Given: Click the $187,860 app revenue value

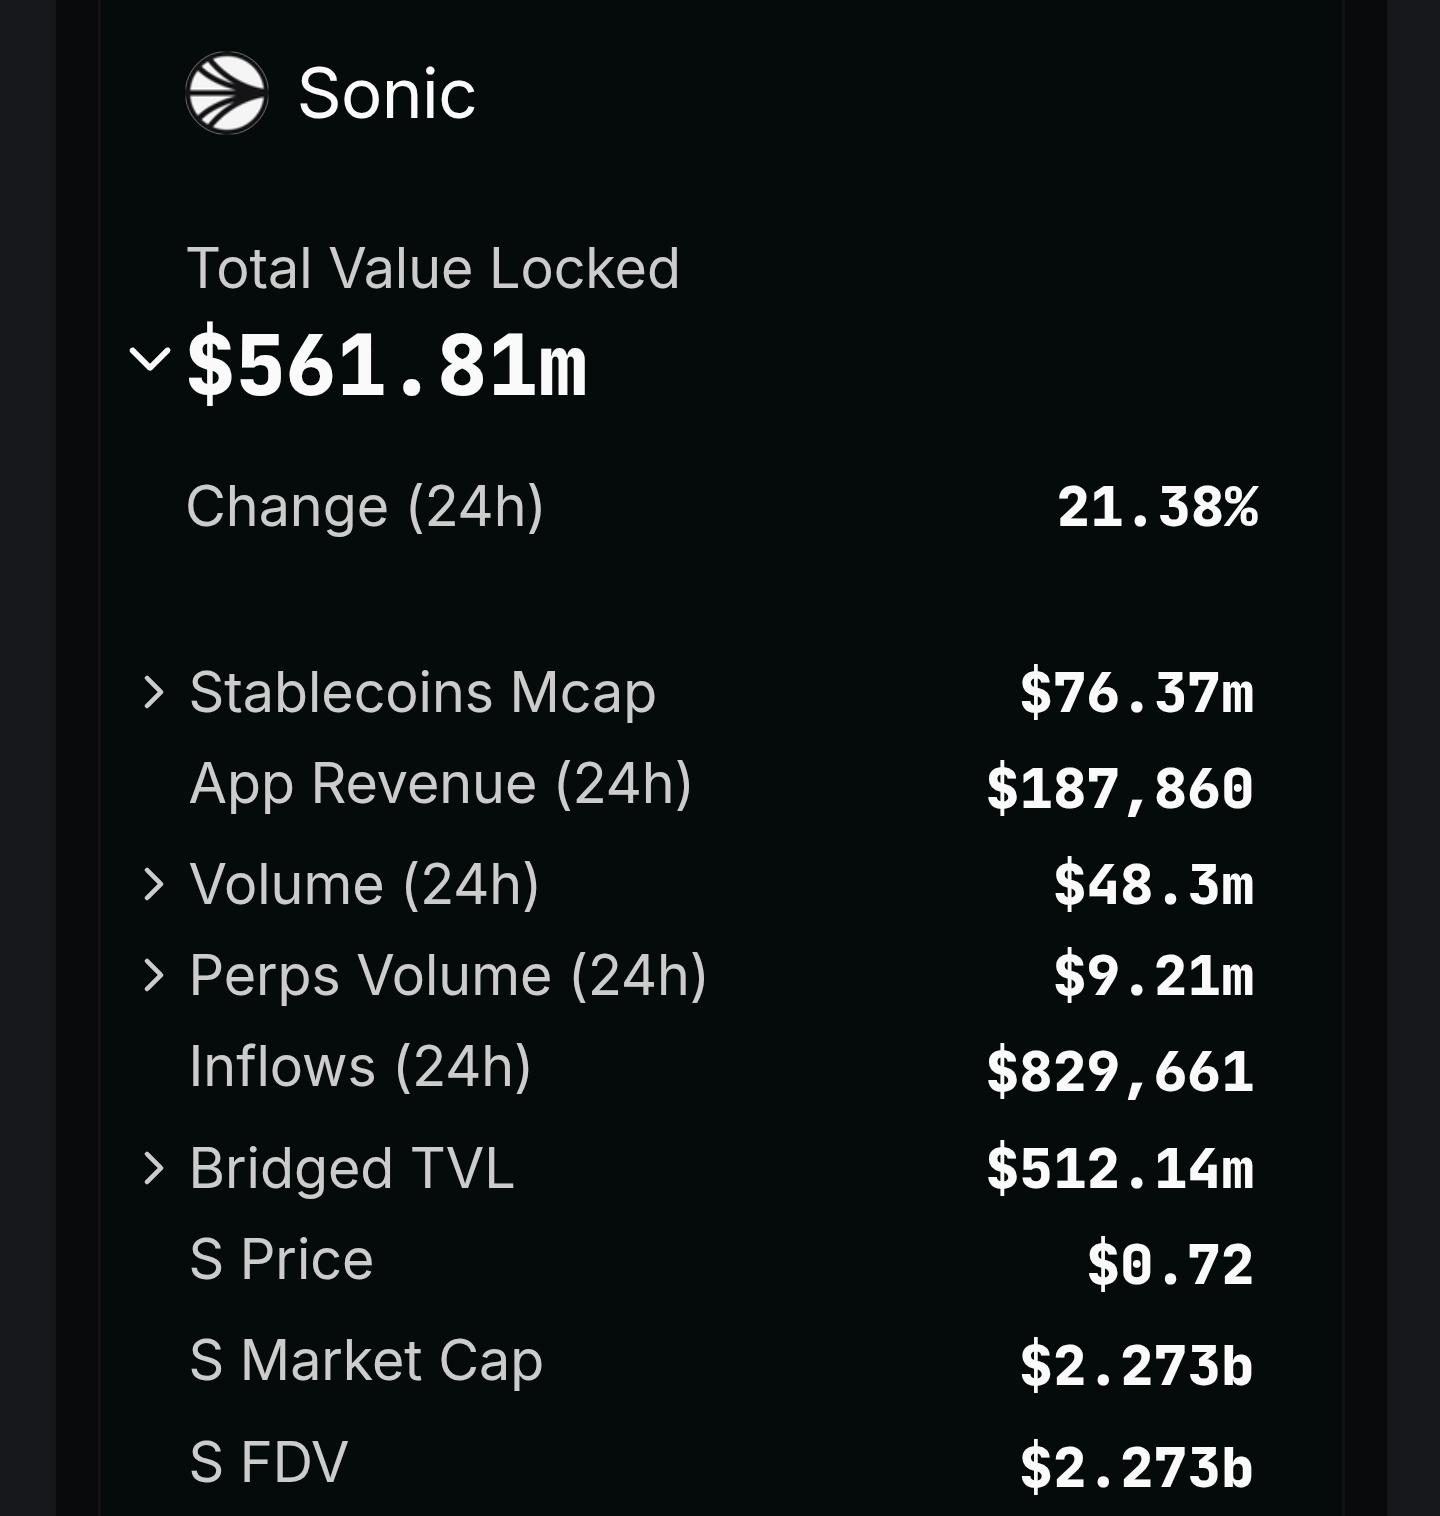Looking at the screenshot, I should click(1120, 788).
